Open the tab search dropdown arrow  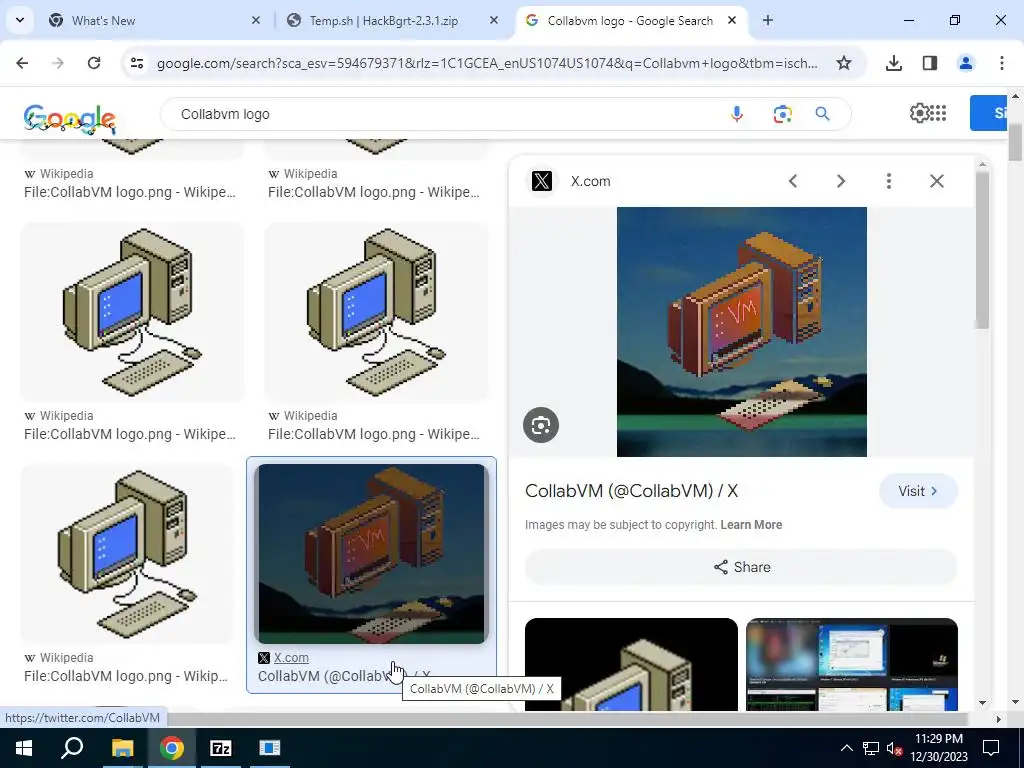[20, 20]
